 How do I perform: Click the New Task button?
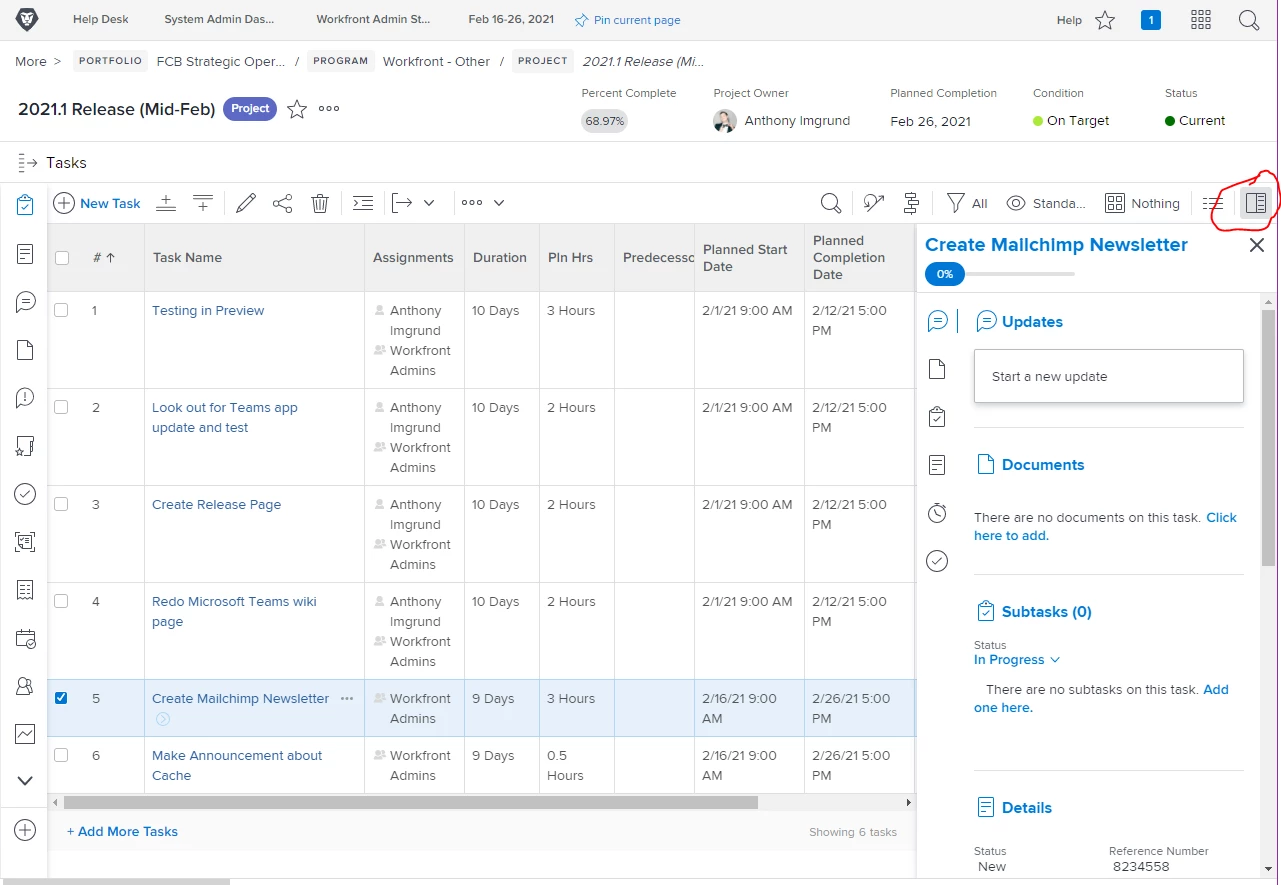click(97, 203)
